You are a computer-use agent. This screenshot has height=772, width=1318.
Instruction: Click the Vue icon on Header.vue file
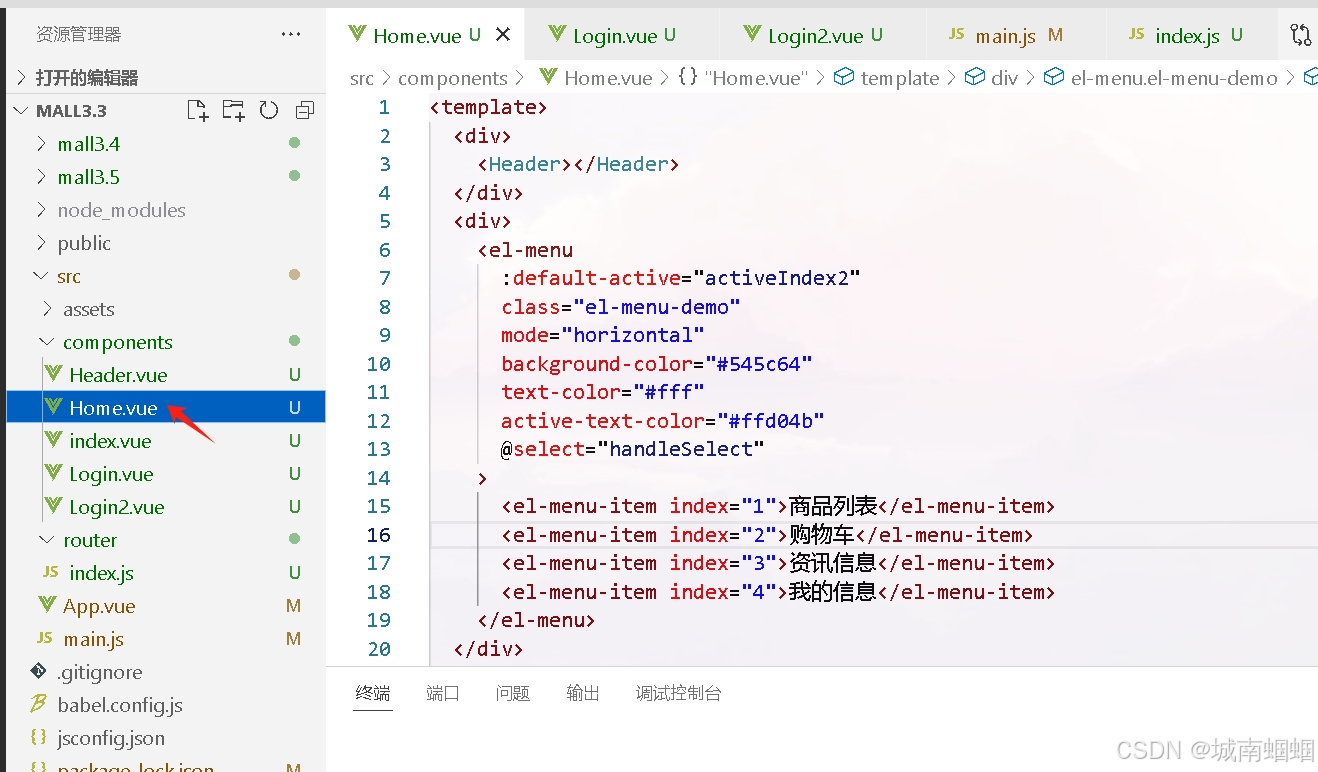pyautogui.click(x=53, y=375)
